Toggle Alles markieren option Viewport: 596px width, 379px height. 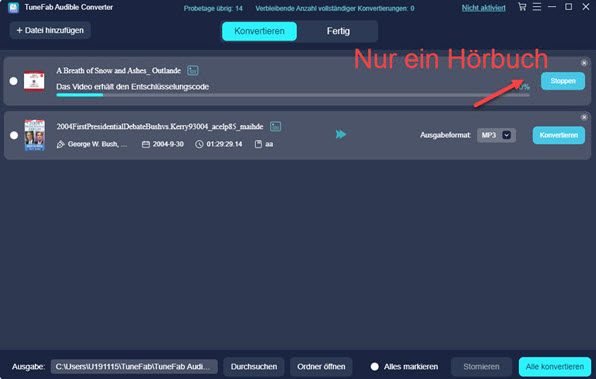pos(374,366)
